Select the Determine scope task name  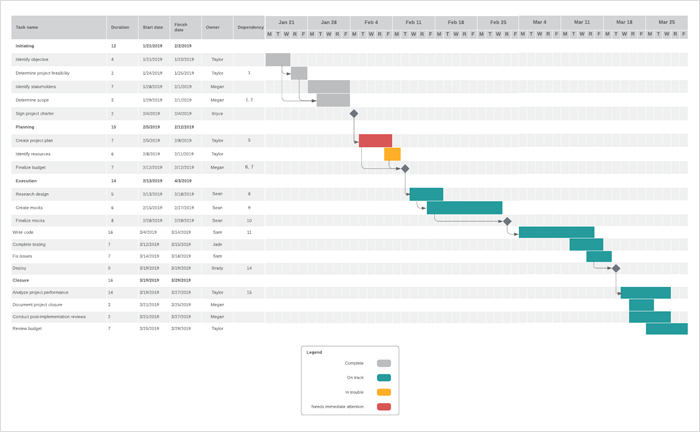32,100
